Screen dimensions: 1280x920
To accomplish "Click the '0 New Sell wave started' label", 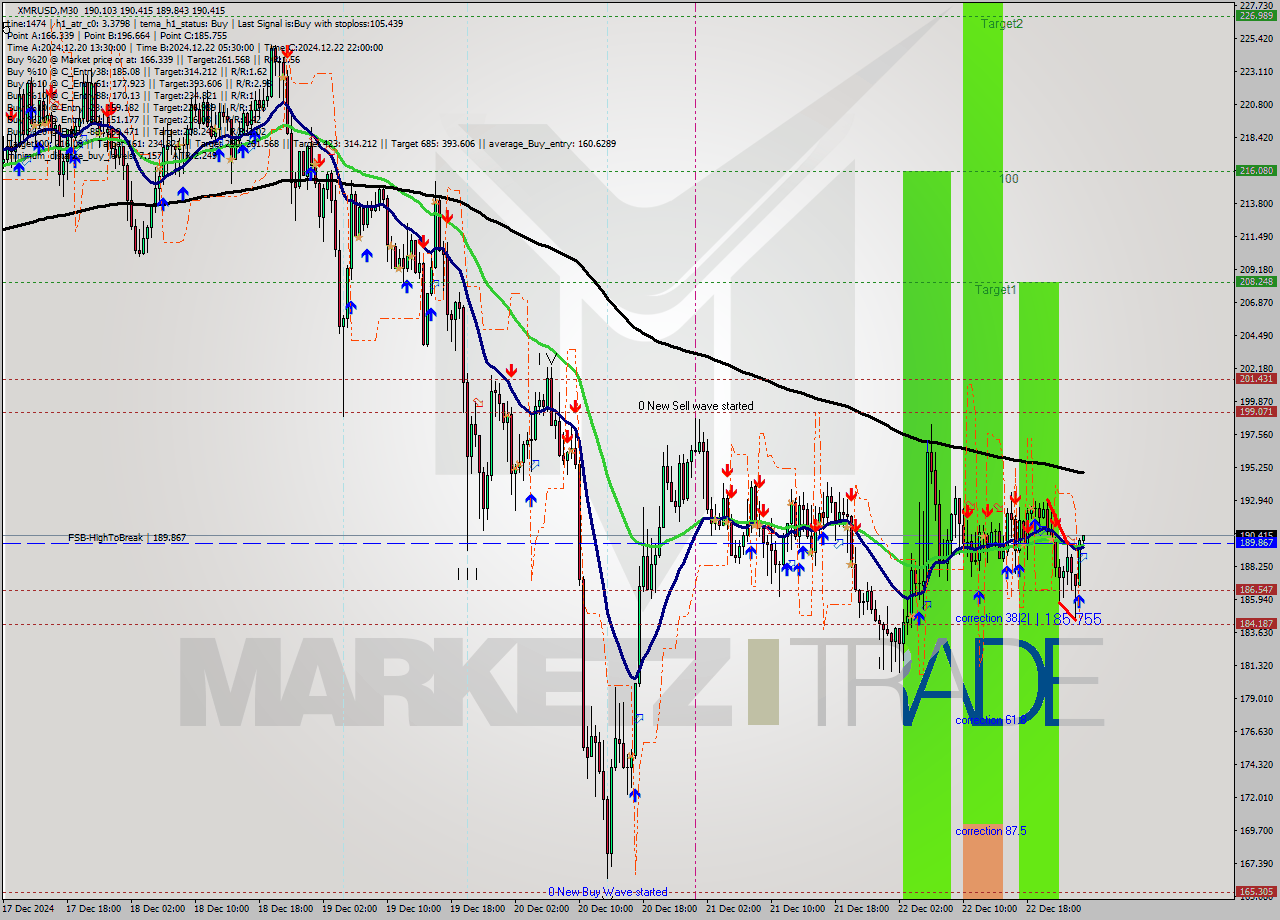I will pyautogui.click(x=696, y=406).
